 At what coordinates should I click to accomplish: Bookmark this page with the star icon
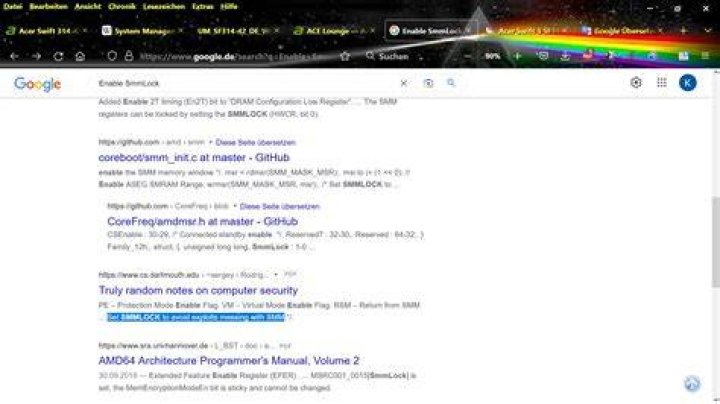(345, 56)
